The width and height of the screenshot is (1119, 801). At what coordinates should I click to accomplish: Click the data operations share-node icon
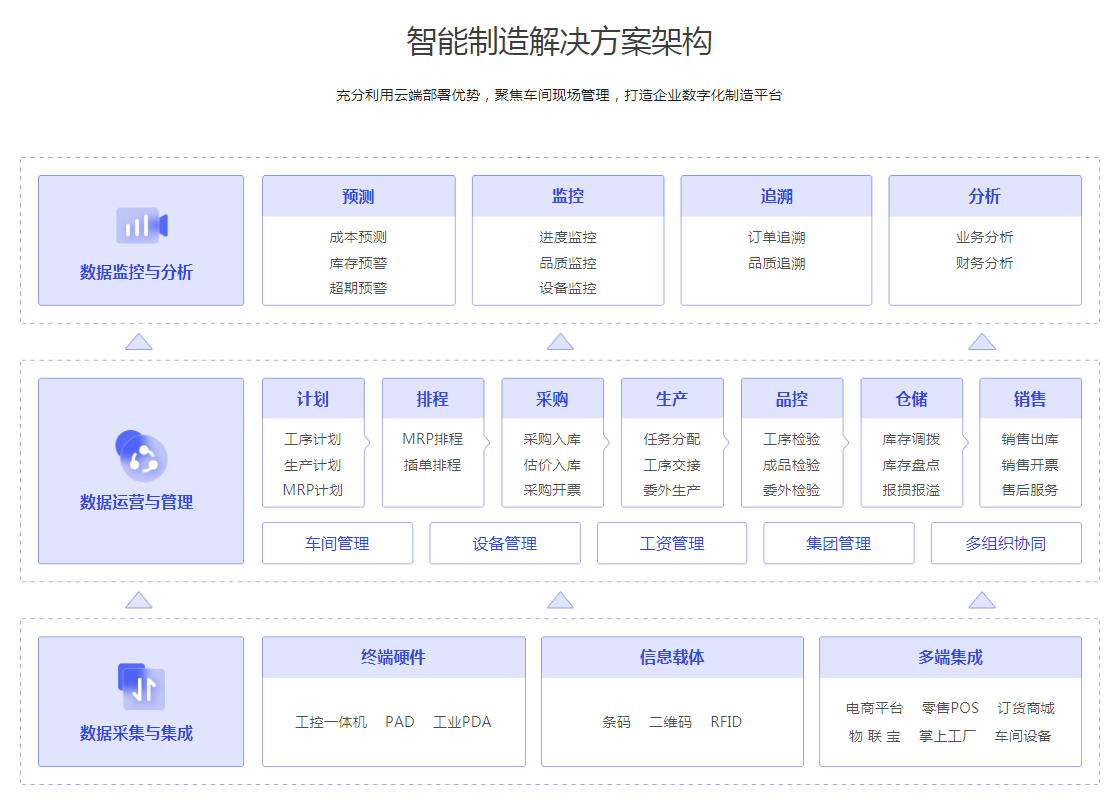[141, 456]
